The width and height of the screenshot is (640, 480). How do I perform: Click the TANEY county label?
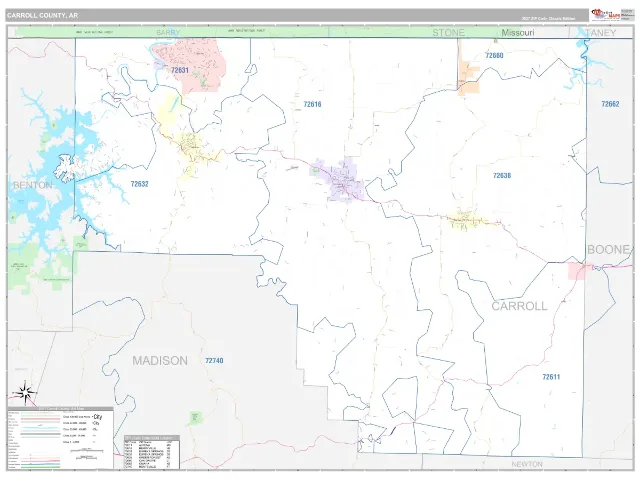coord(600,33)
